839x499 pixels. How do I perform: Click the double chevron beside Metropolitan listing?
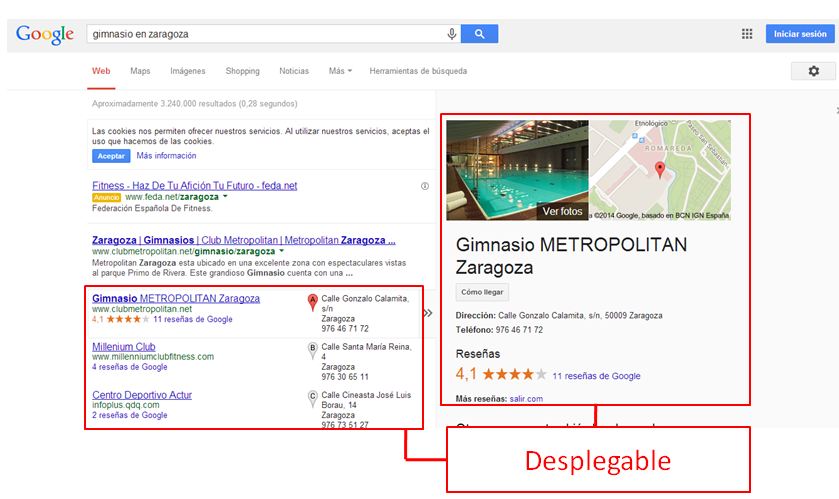click(x=428, y=313)
